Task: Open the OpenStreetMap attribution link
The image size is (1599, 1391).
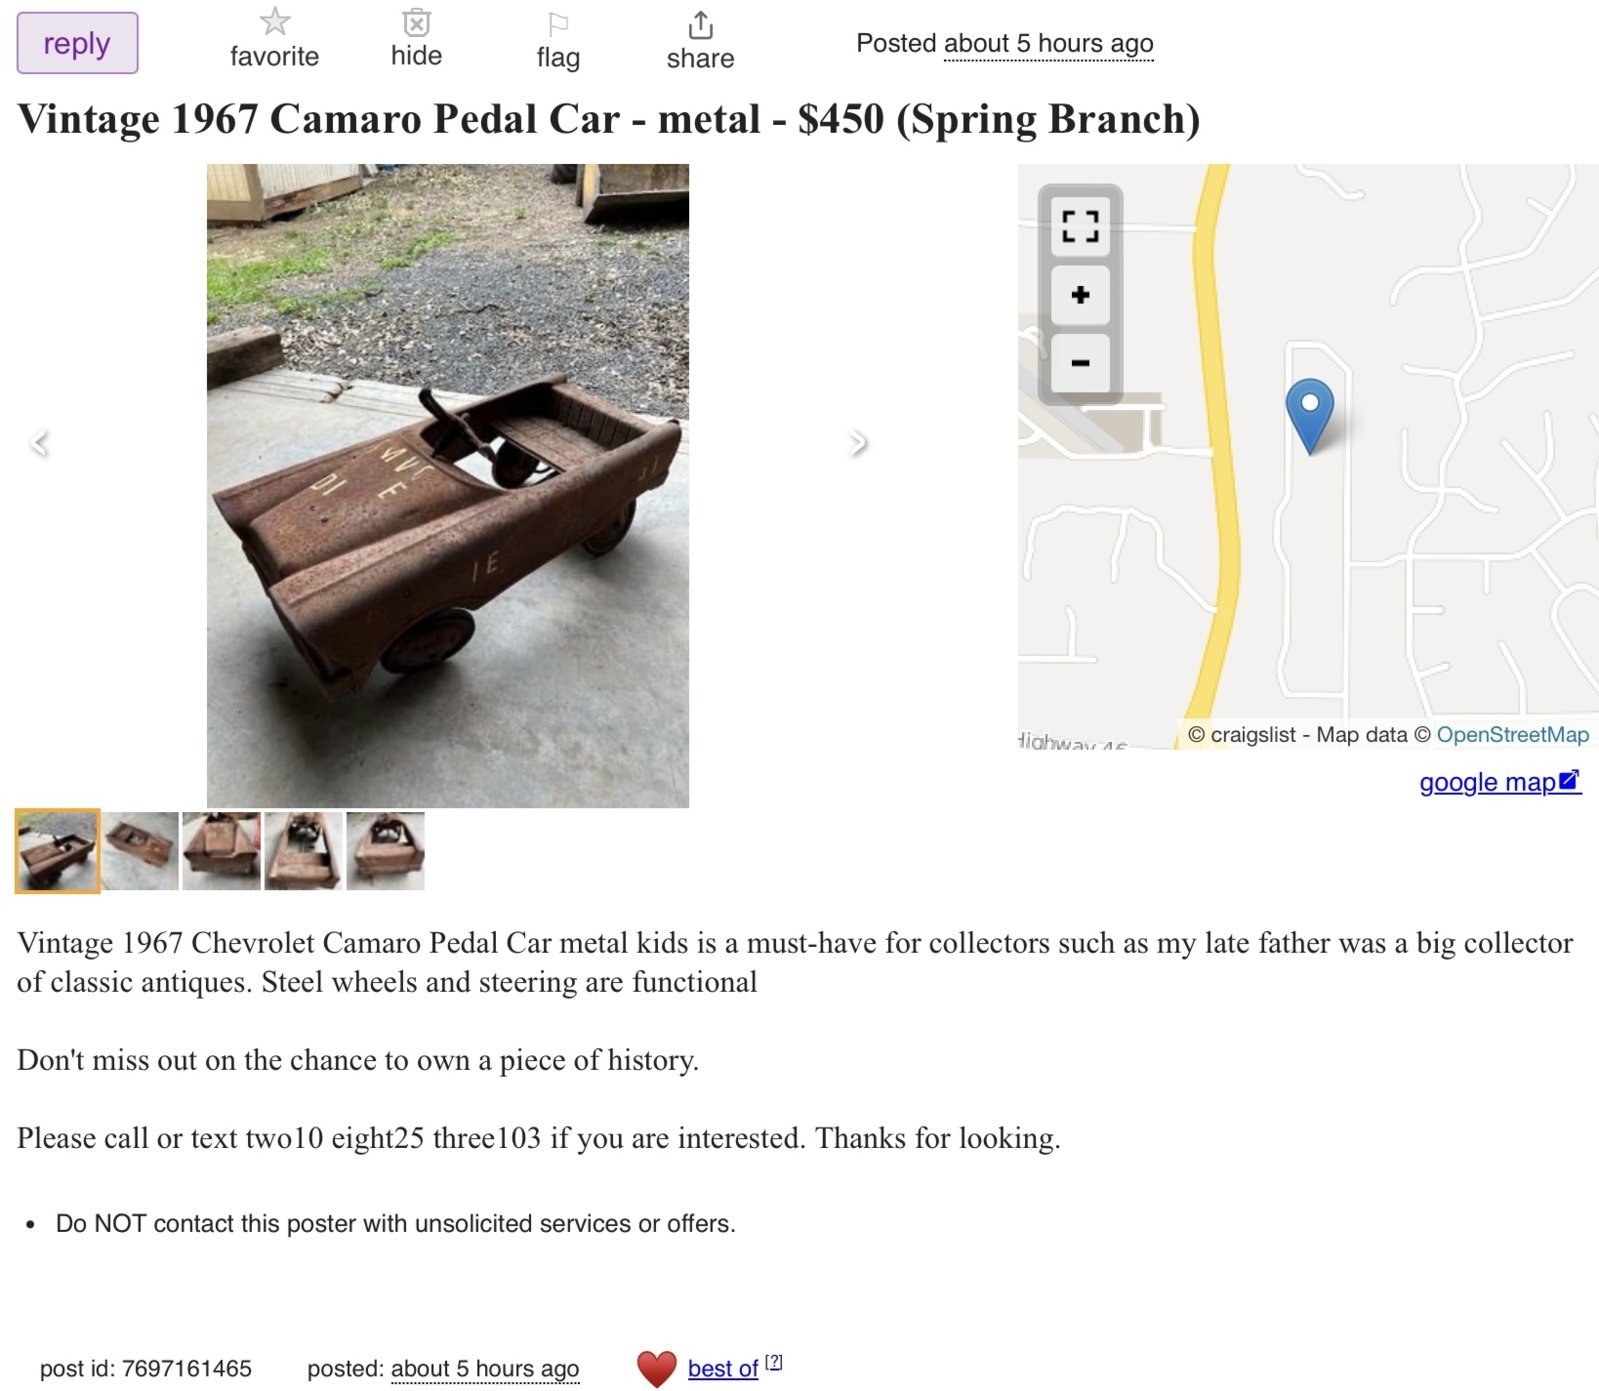Action: (1512, 735)
